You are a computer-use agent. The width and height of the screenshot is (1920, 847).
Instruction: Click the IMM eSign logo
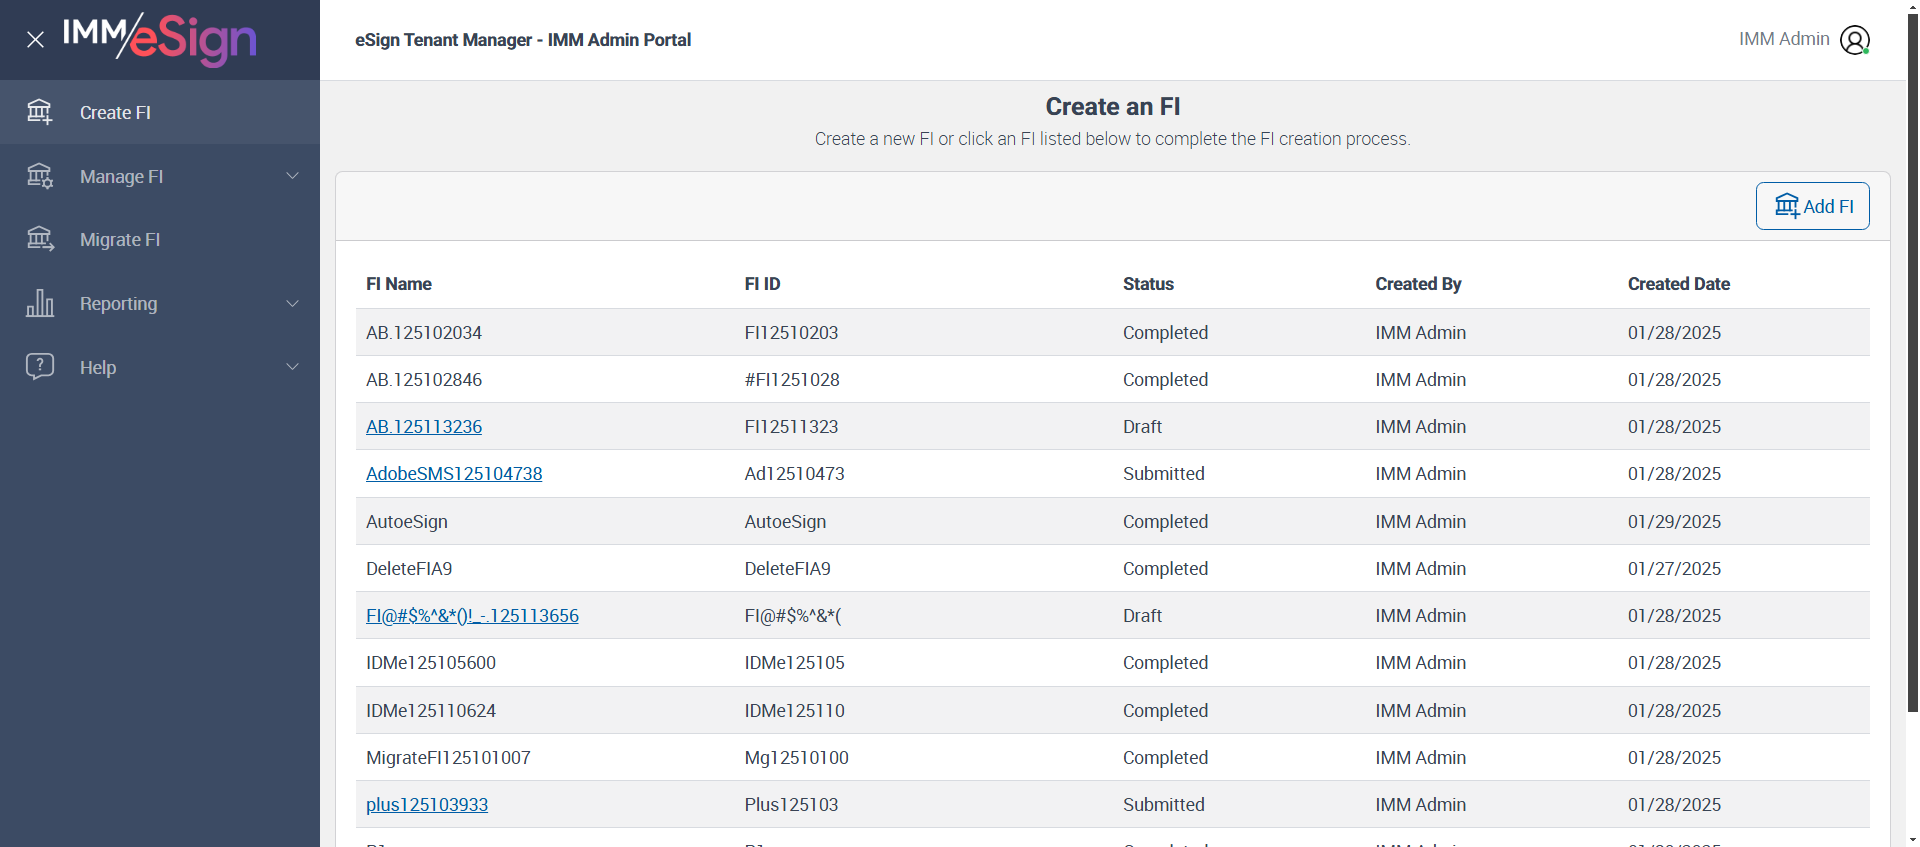(160, 39)
